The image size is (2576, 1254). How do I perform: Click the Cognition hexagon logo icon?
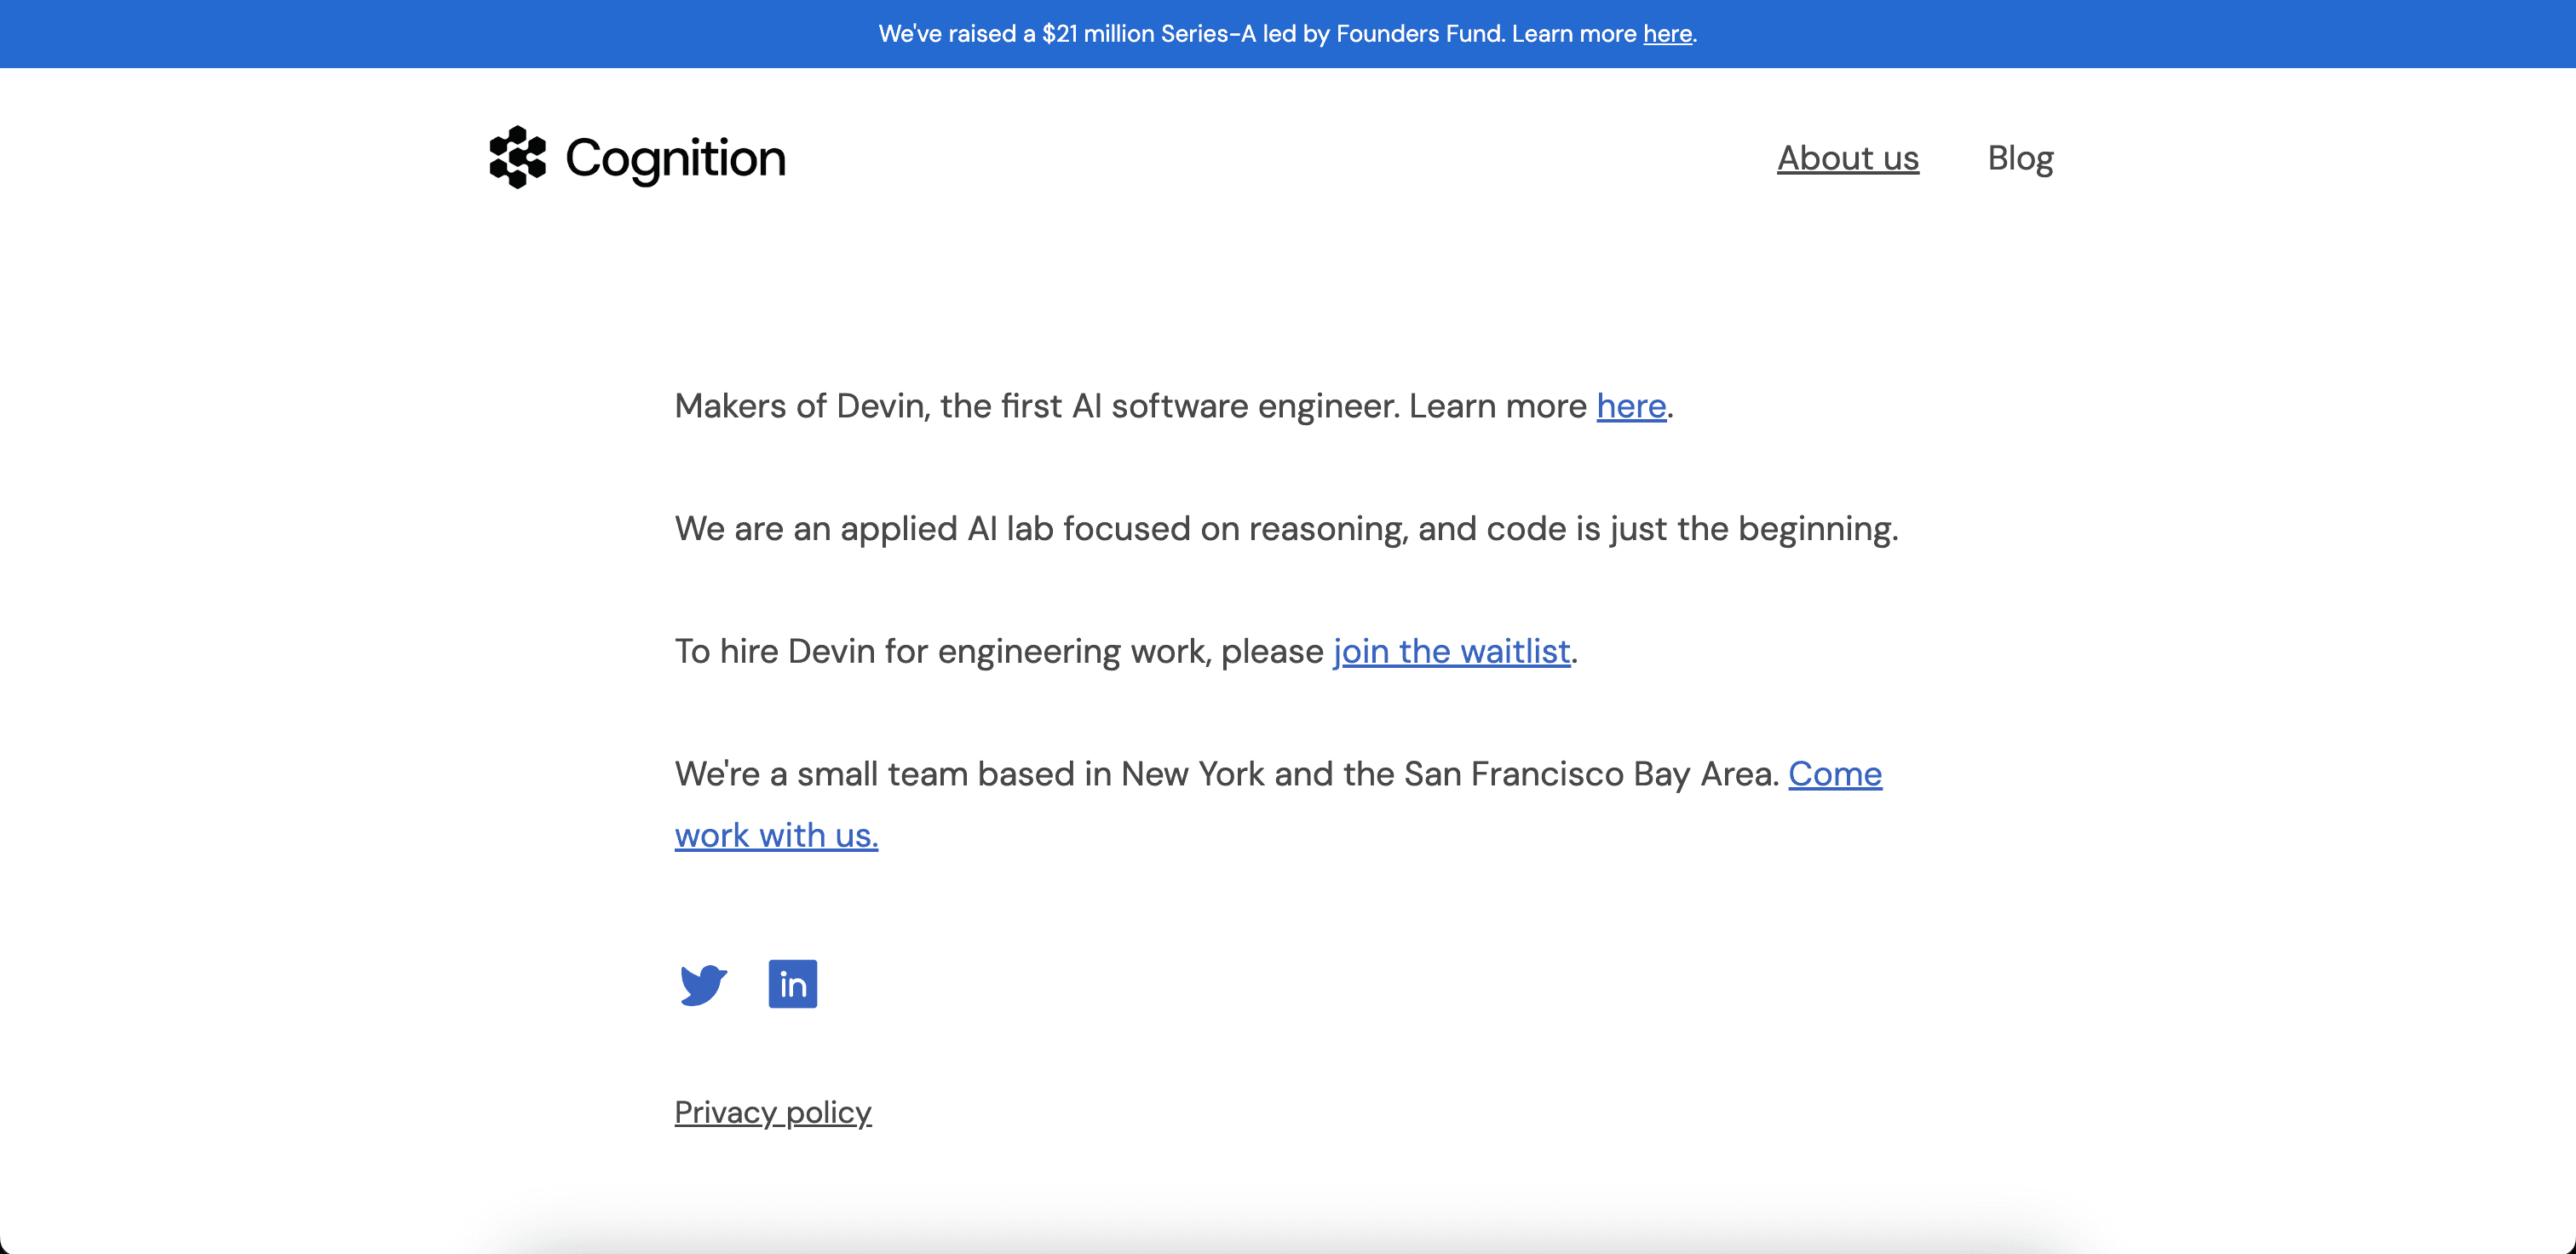click(x=516, y=157)
